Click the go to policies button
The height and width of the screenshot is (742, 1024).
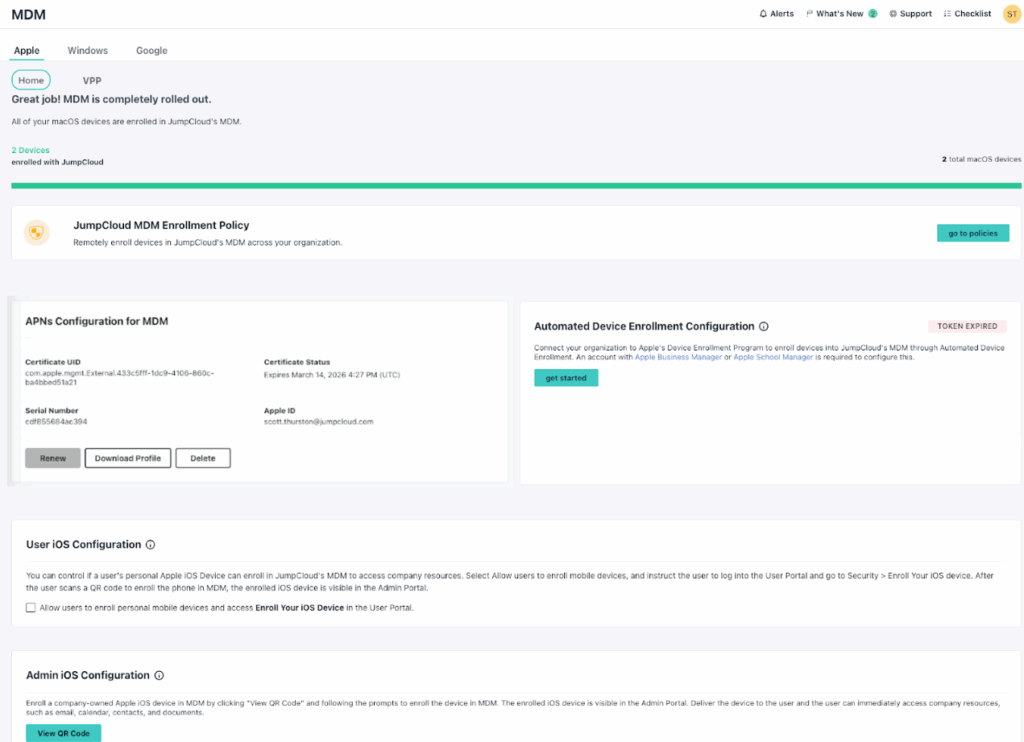tap(972, 233)
